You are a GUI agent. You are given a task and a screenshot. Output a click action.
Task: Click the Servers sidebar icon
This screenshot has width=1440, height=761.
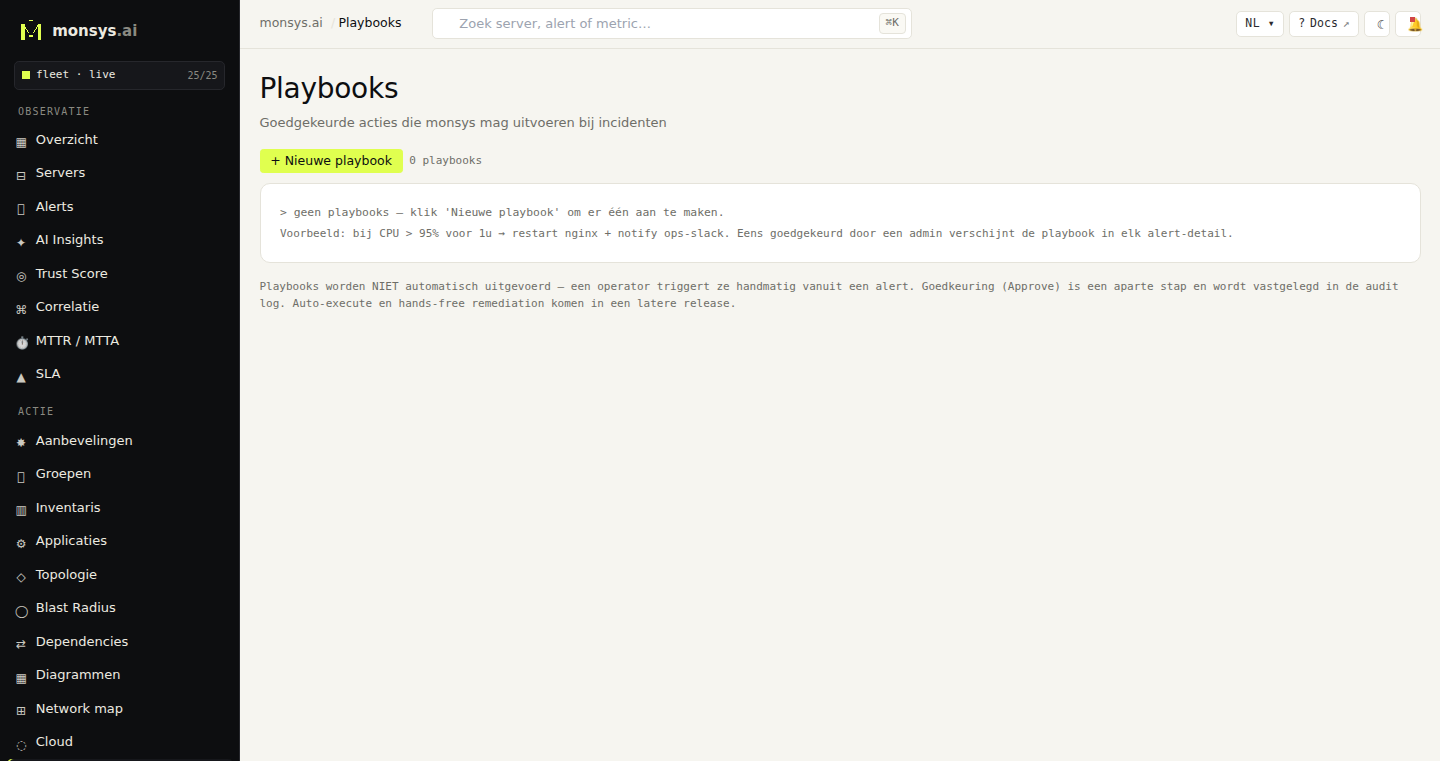point(21,176)
